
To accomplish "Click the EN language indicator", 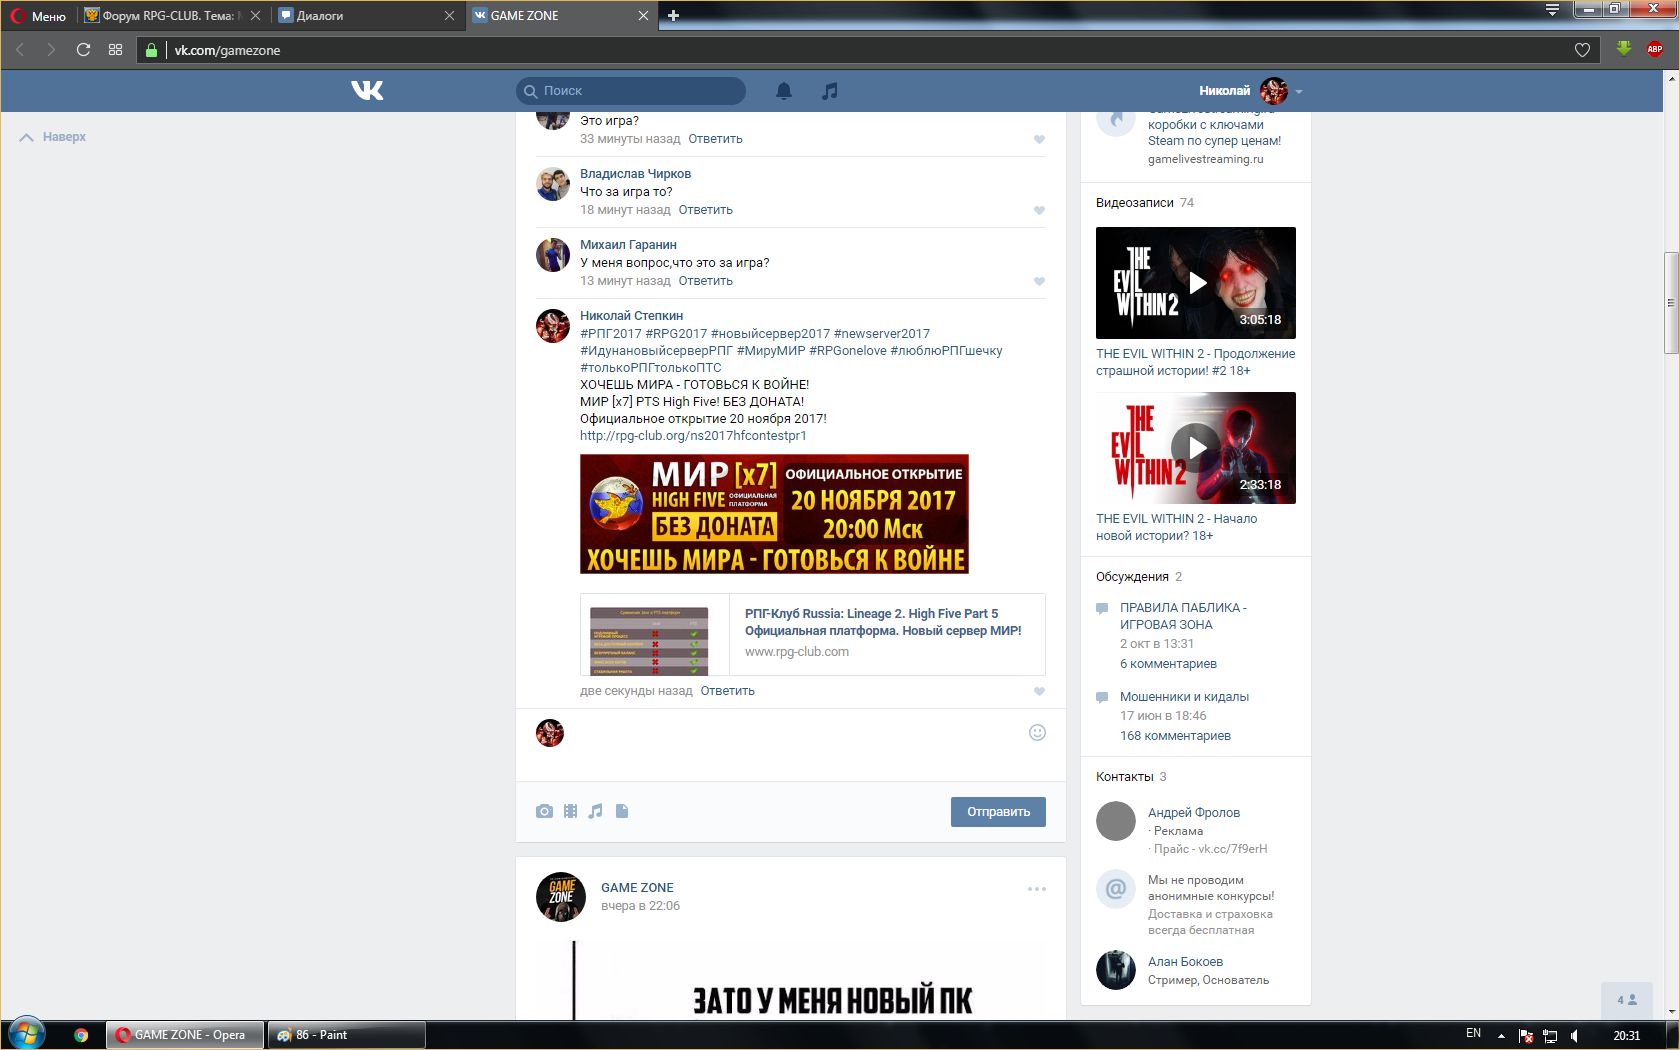I will pos(1473,1034).
